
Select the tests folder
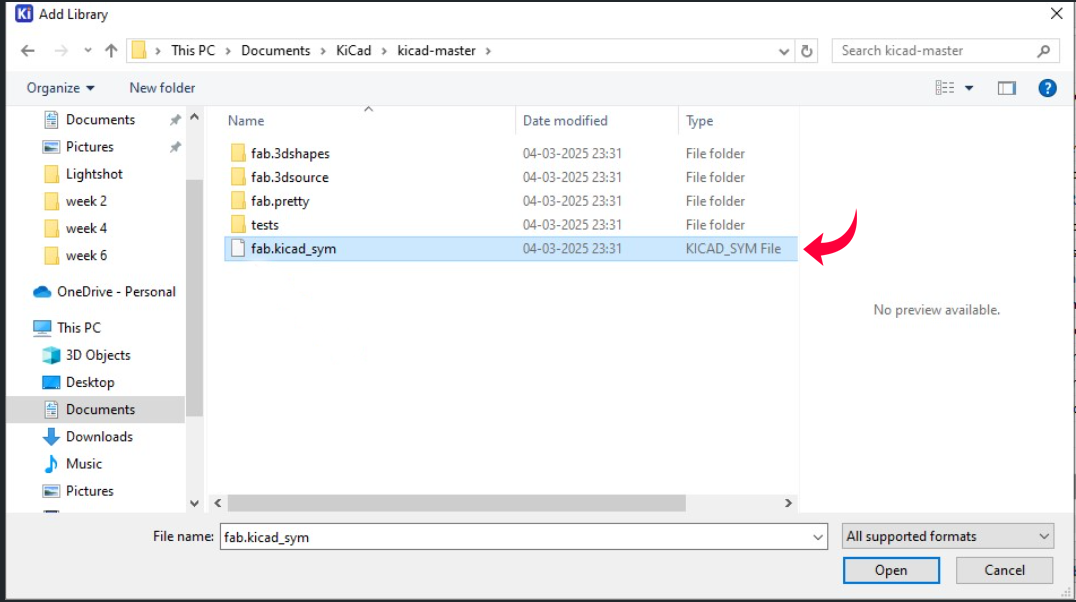tap(264, 225)
